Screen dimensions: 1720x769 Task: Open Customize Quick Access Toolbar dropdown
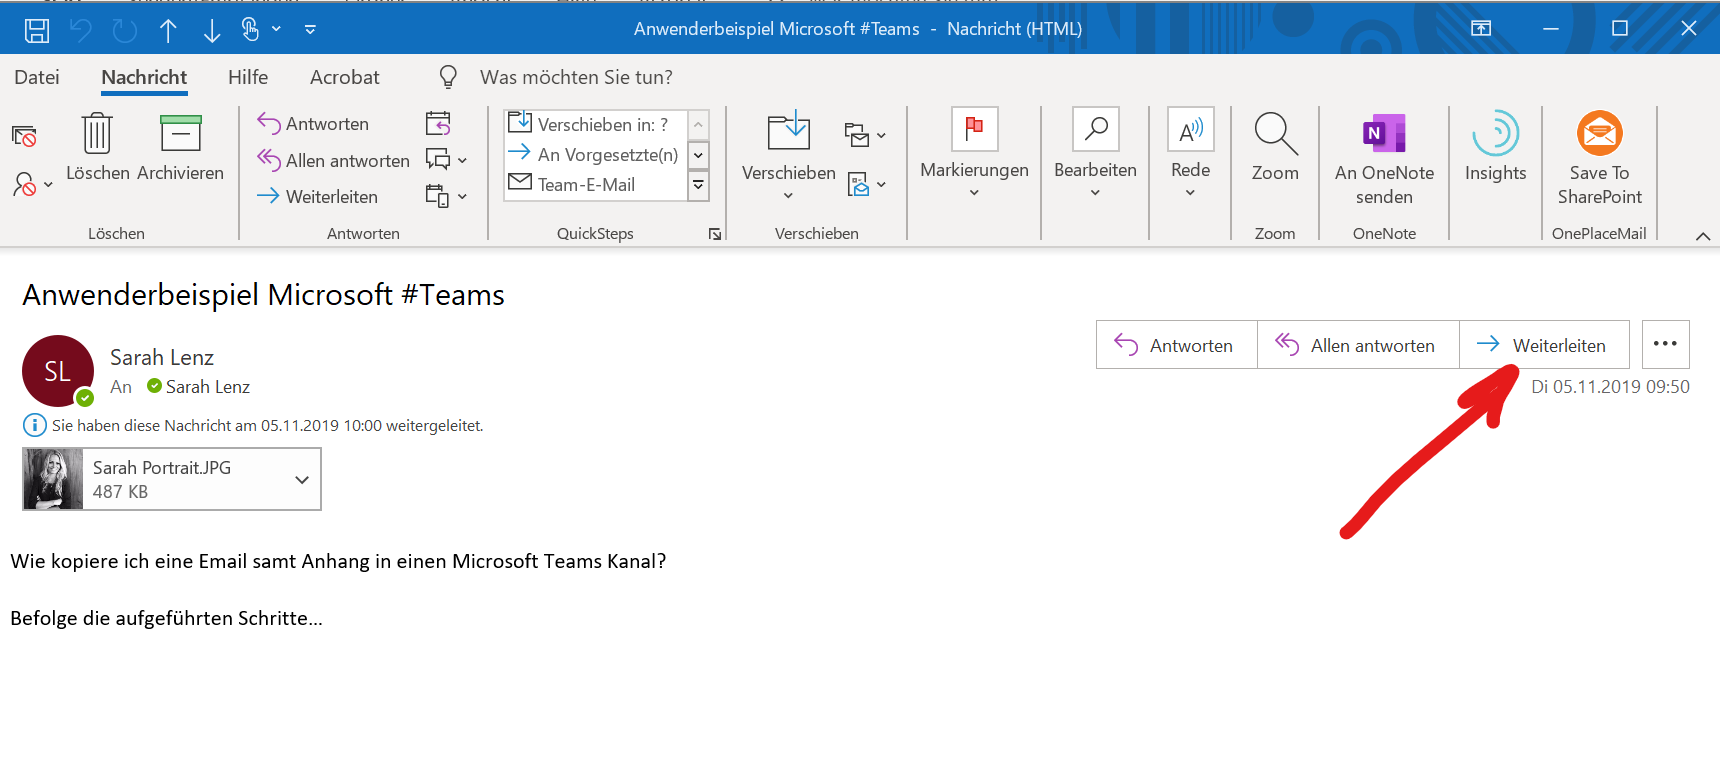tap(310, 30)
